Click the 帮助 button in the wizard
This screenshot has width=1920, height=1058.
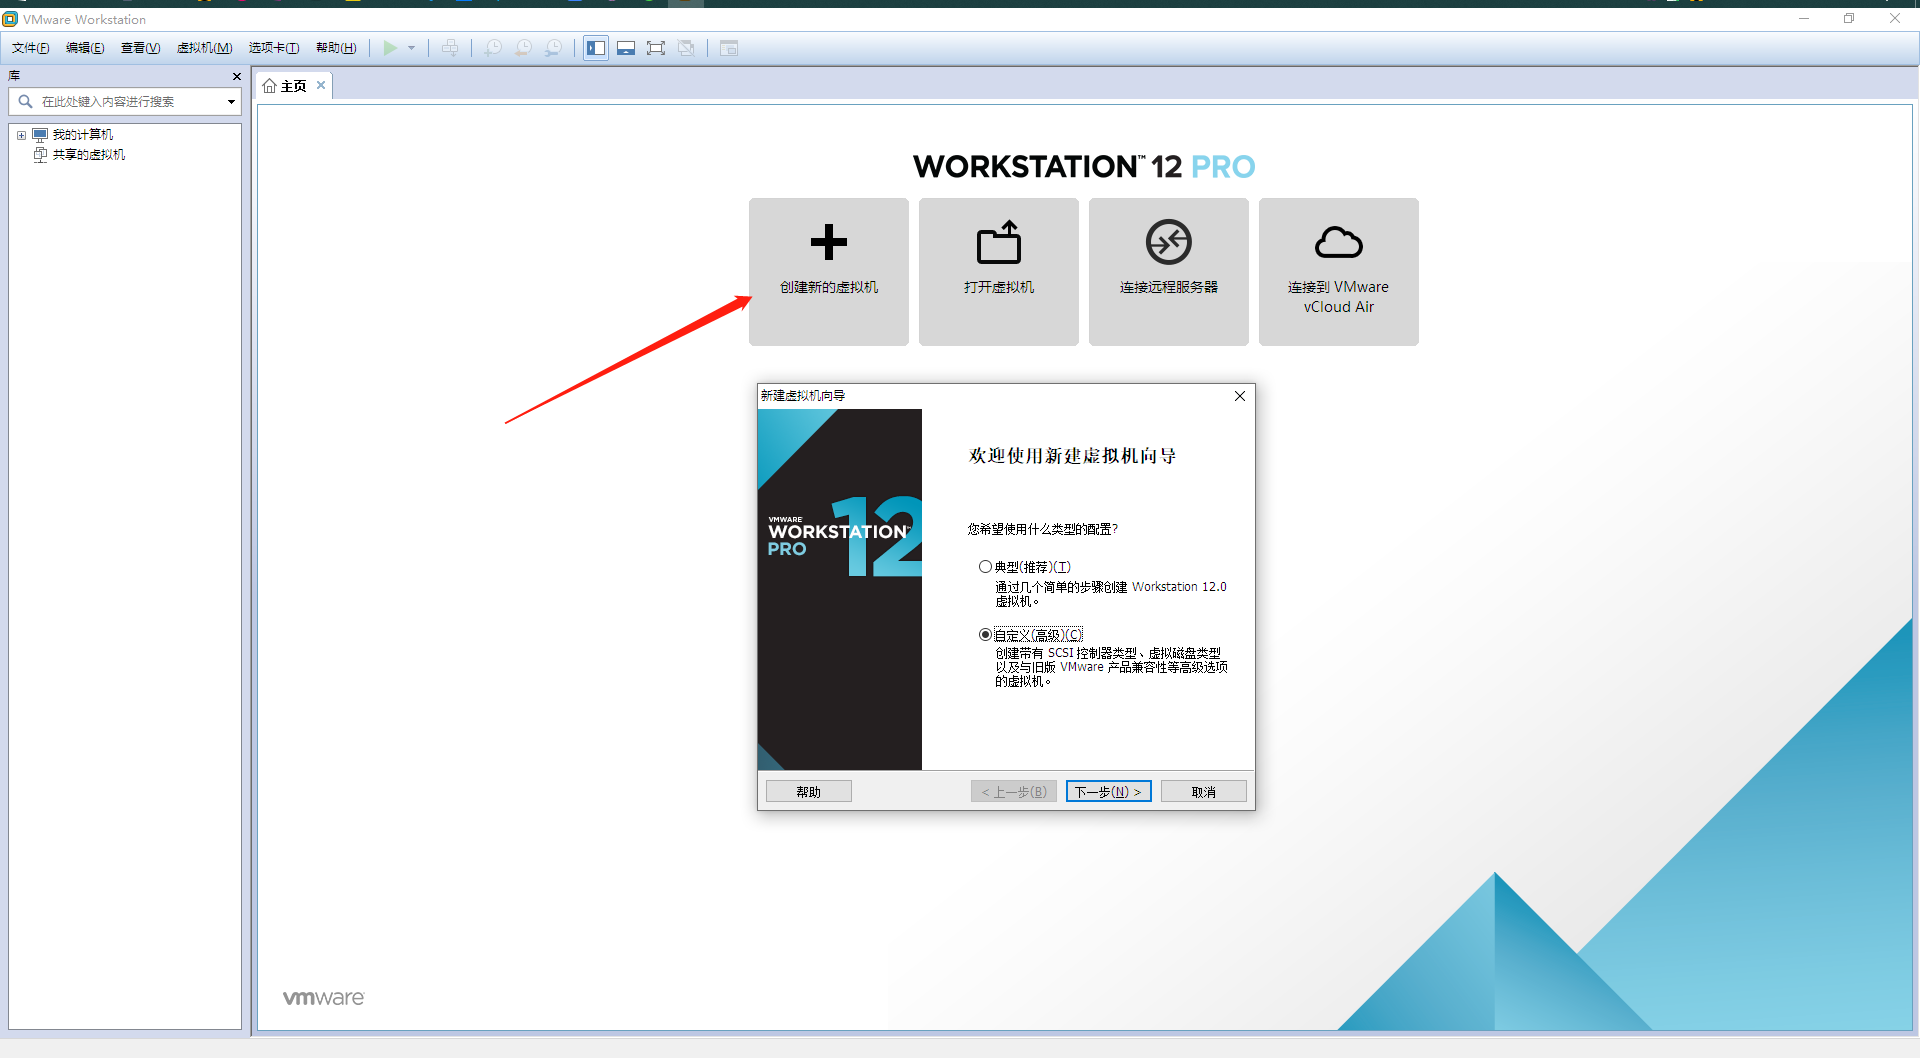(x=809, y=792)
